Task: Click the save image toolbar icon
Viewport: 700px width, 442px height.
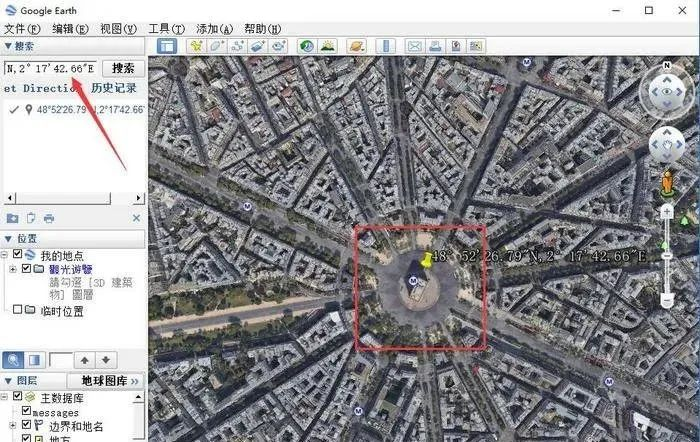Action: [456, 46]
